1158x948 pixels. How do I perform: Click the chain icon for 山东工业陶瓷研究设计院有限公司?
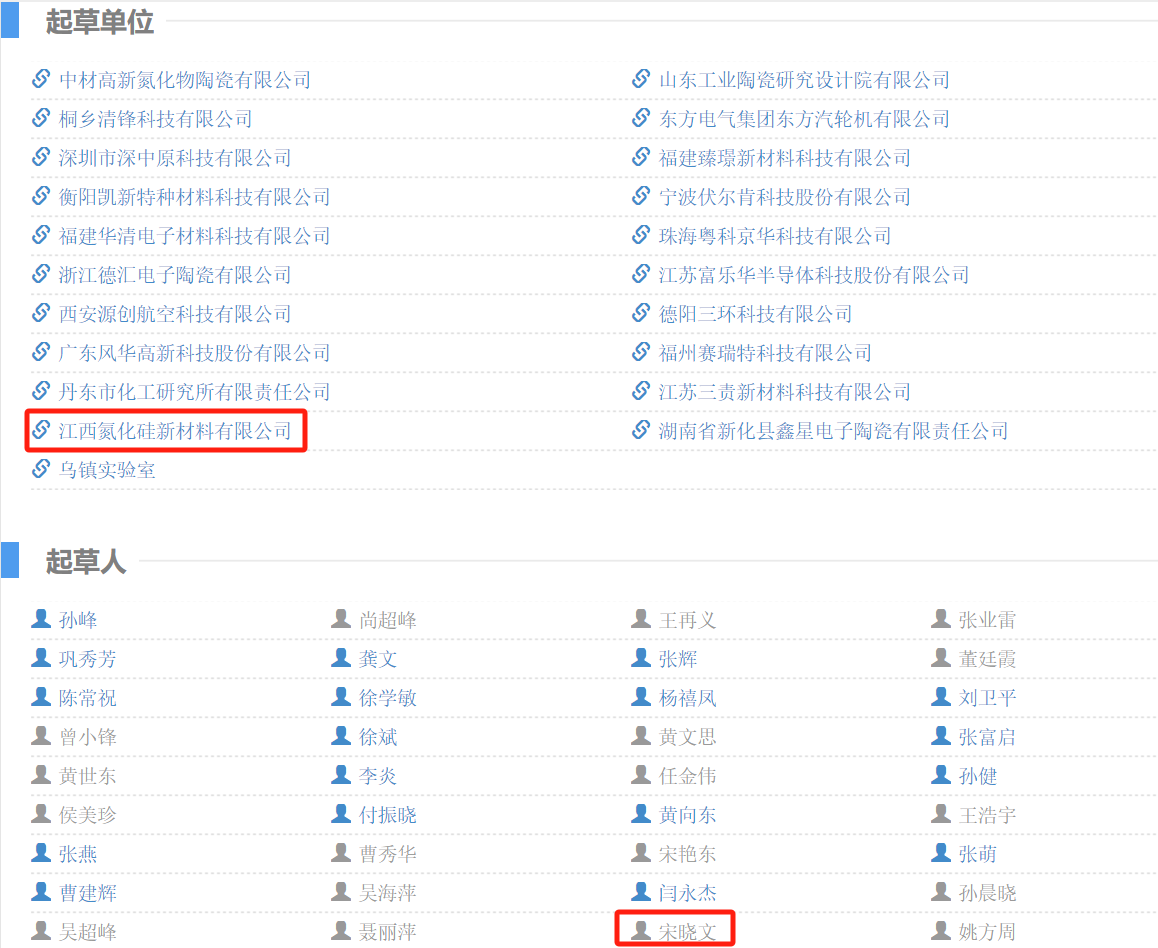tap(641, 78)
